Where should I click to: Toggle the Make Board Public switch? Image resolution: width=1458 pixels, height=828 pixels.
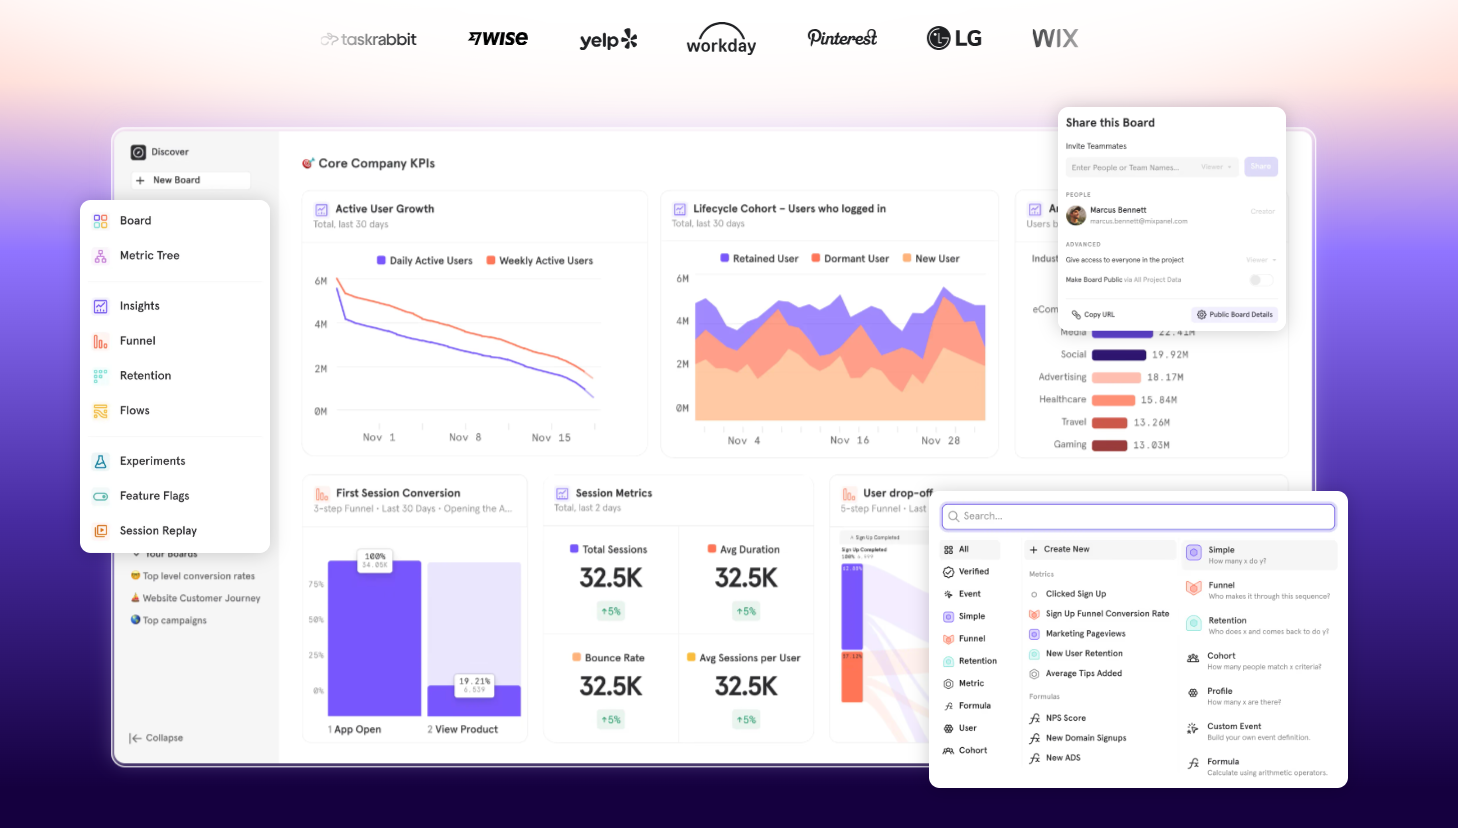[x=1260, y=280]
